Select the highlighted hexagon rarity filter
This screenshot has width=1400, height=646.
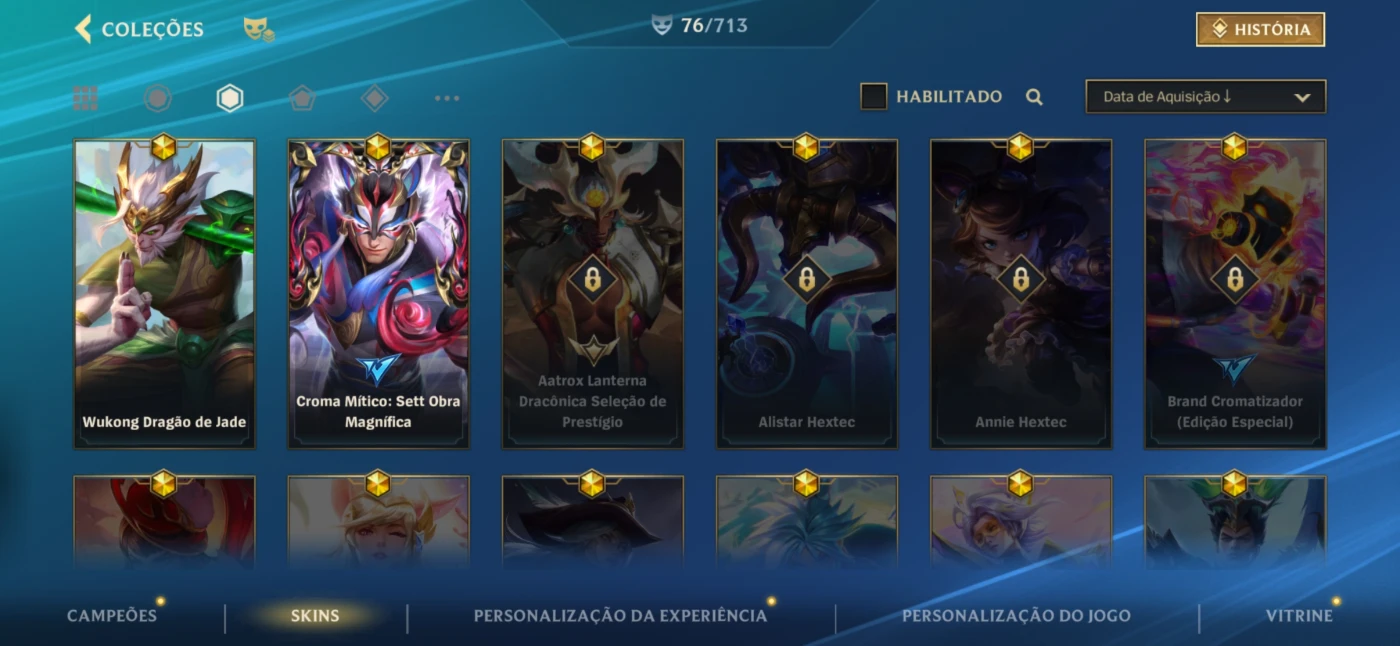[x=230, y=98]
